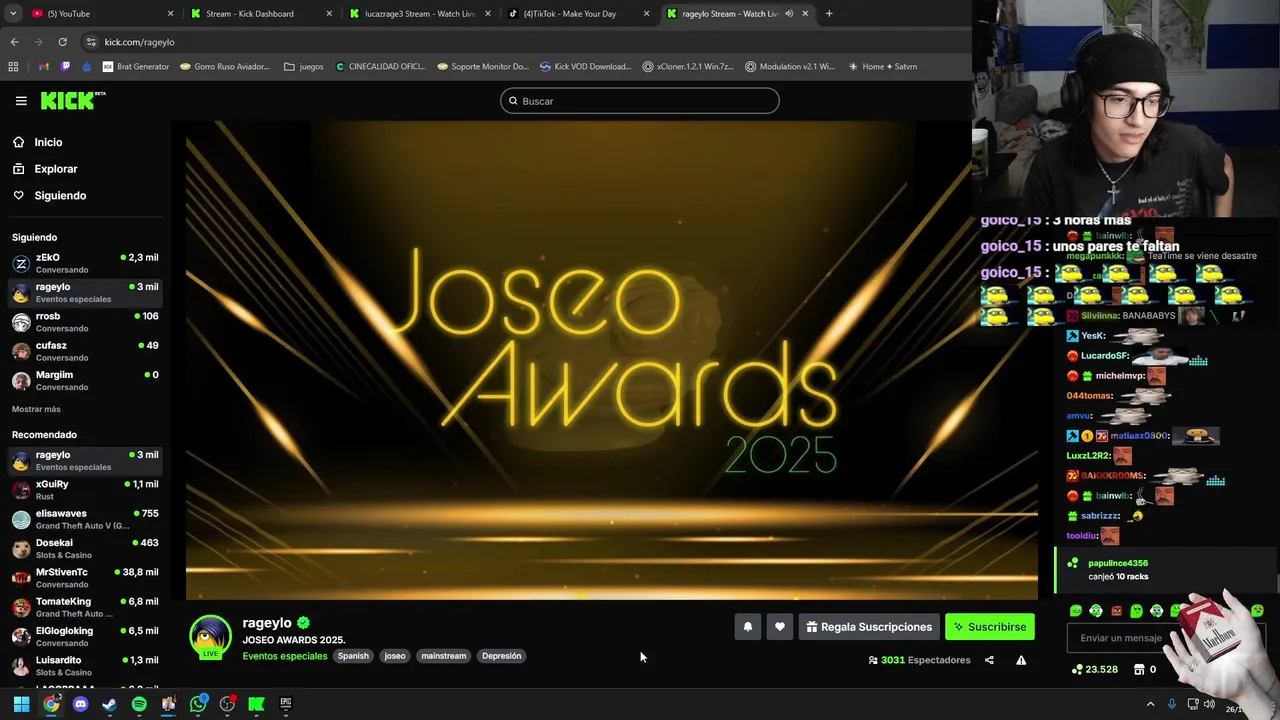Switch to Stream - Kick Dashboard tab
The image size is (1280, 720).
tap(260, 14)
